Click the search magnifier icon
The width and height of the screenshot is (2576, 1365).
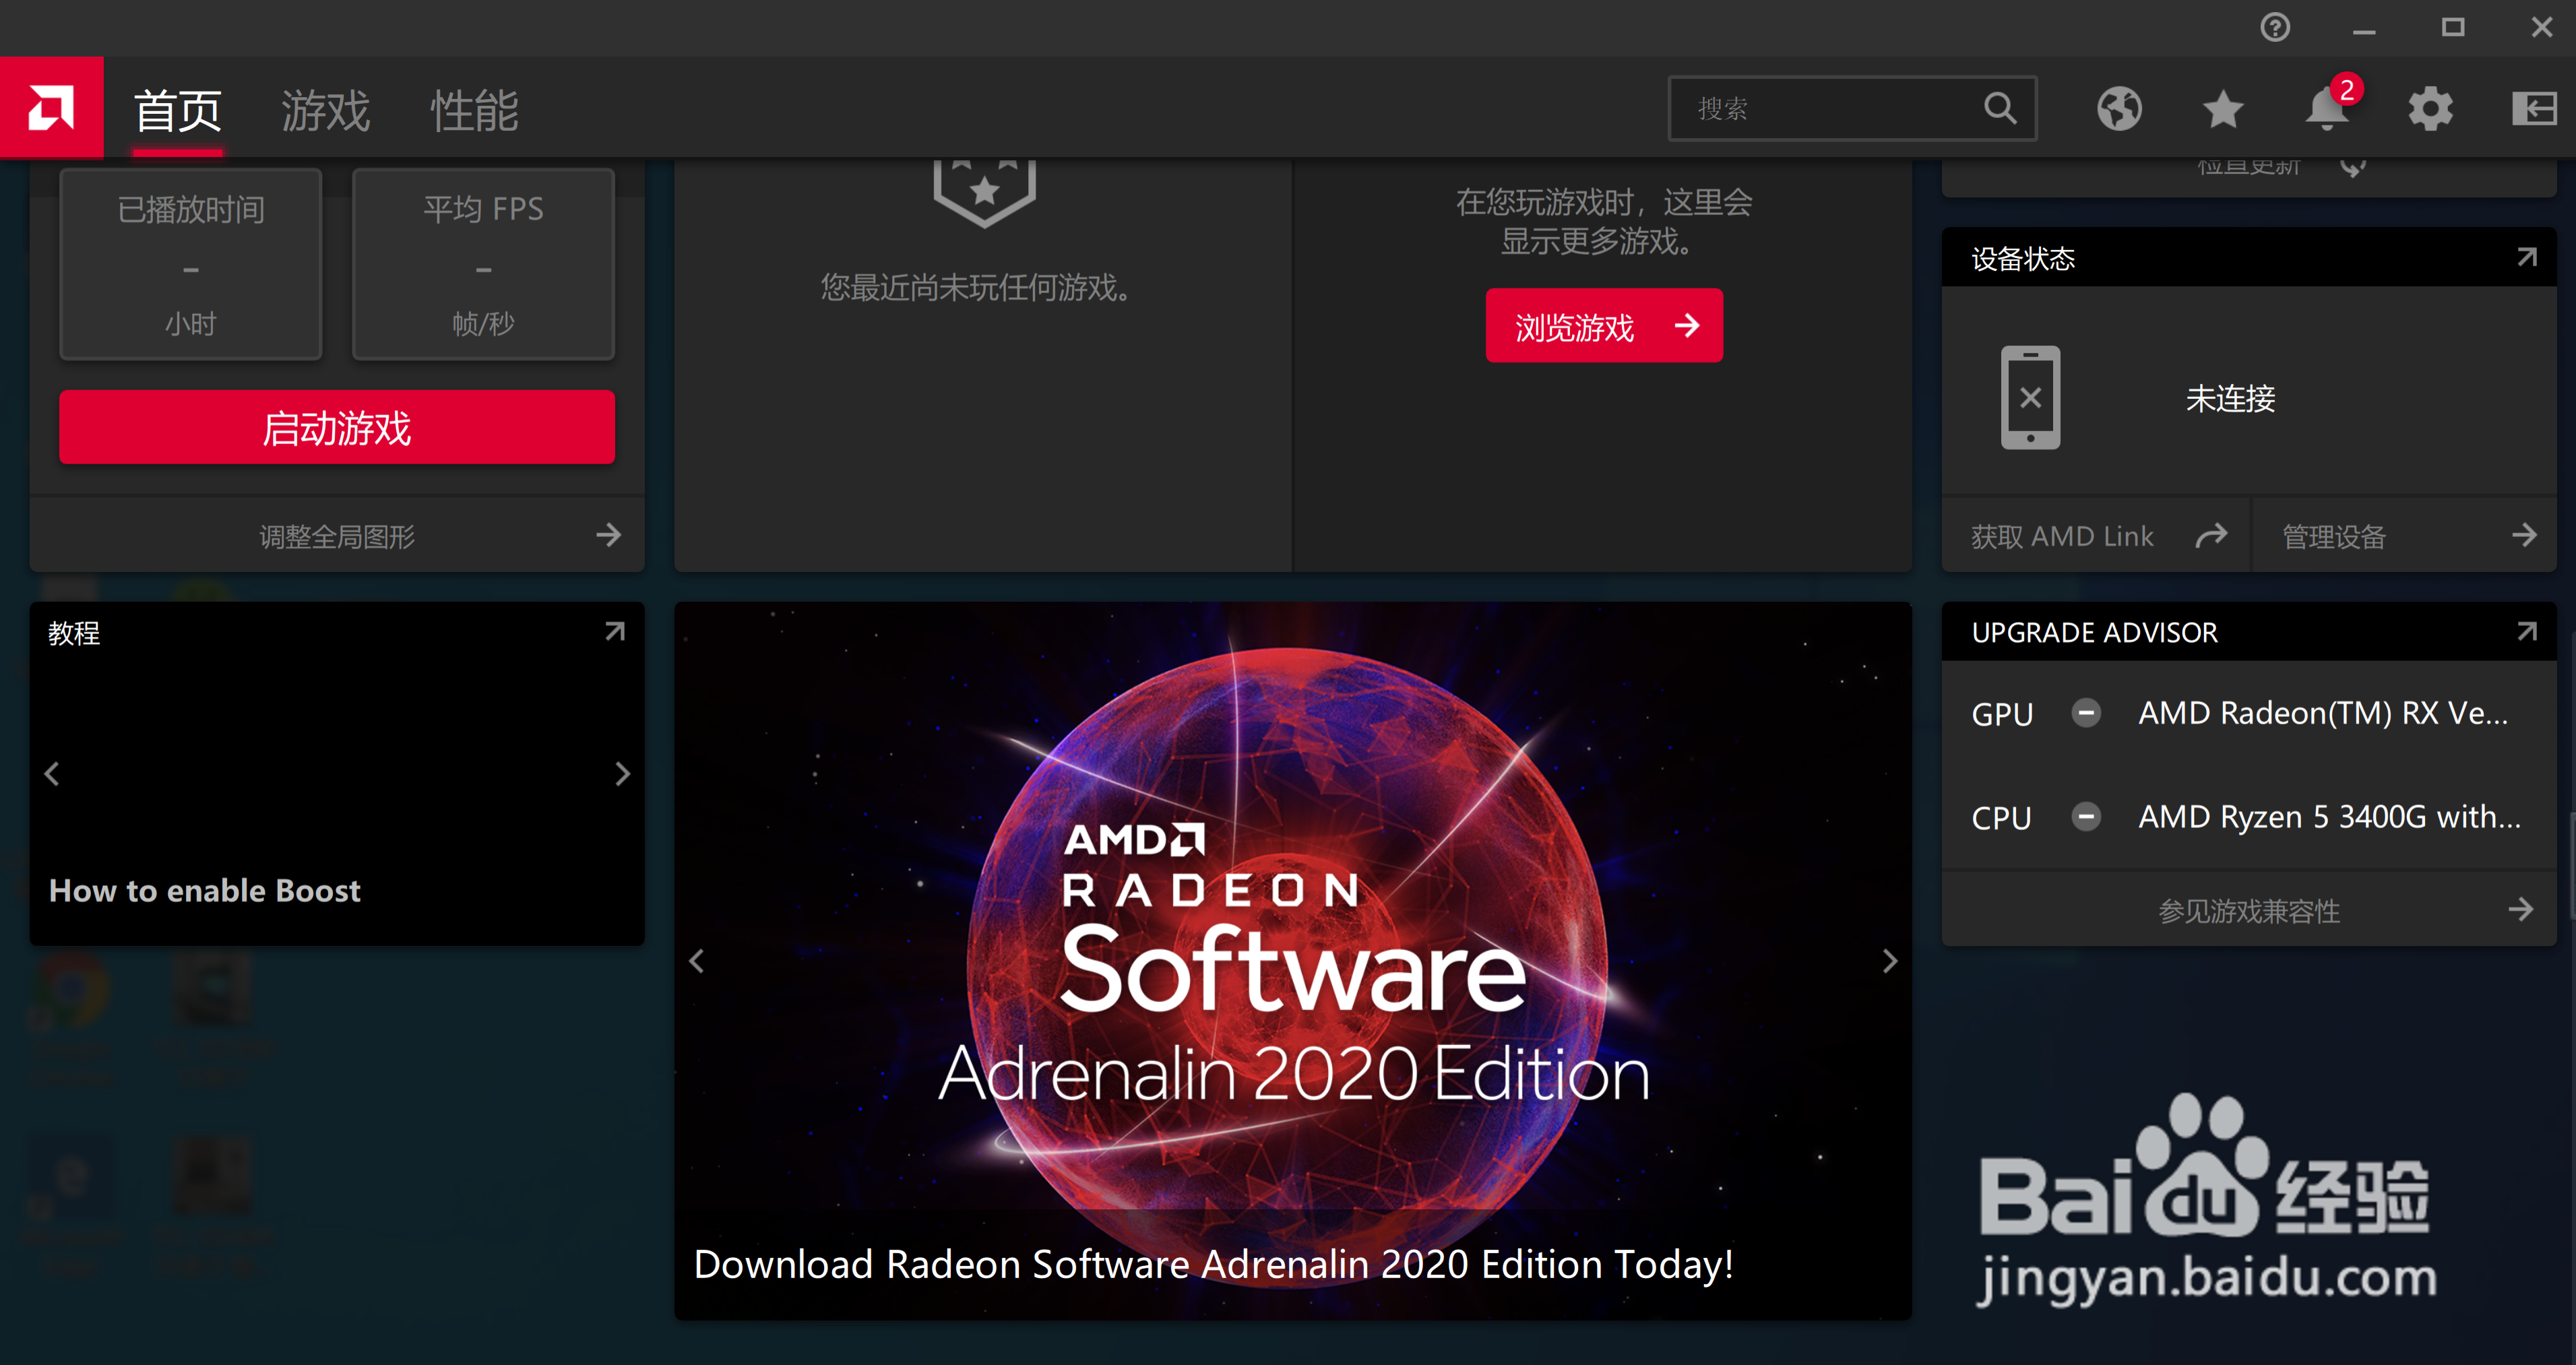point(2000,108)
